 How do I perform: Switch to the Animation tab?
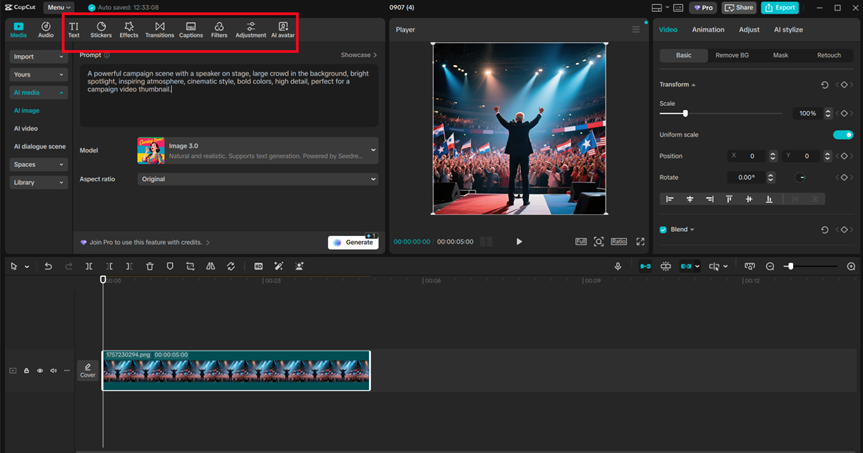tap(708, 30)
